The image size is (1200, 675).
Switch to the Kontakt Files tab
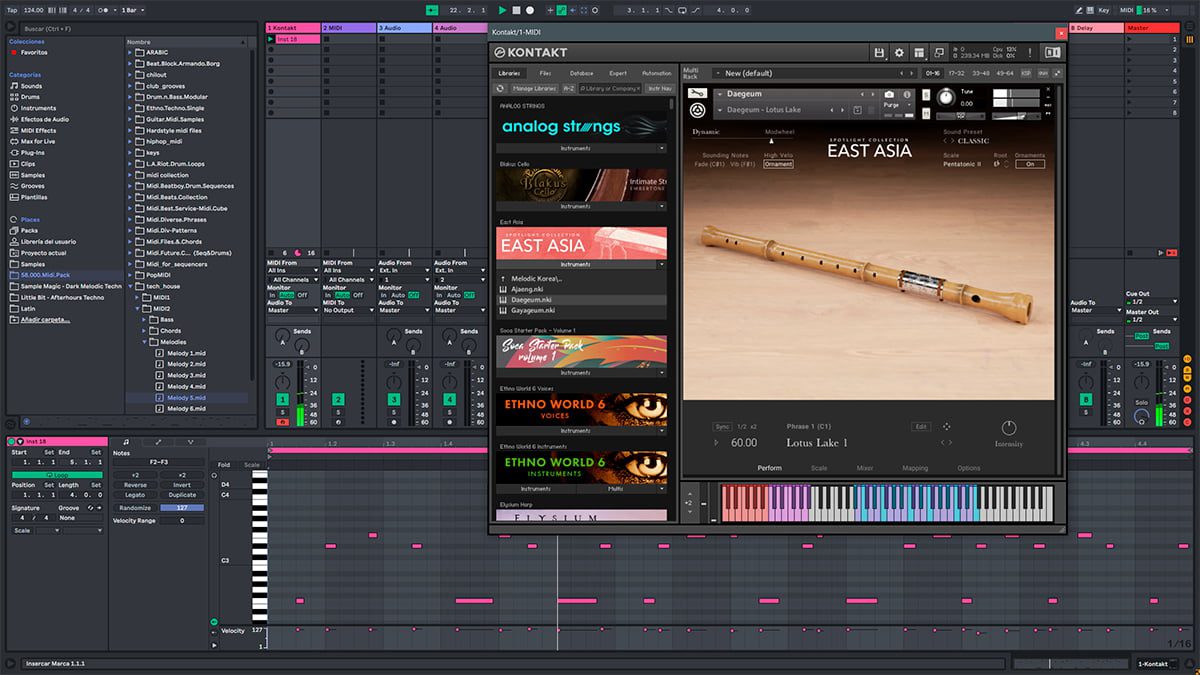click(545, 73)
